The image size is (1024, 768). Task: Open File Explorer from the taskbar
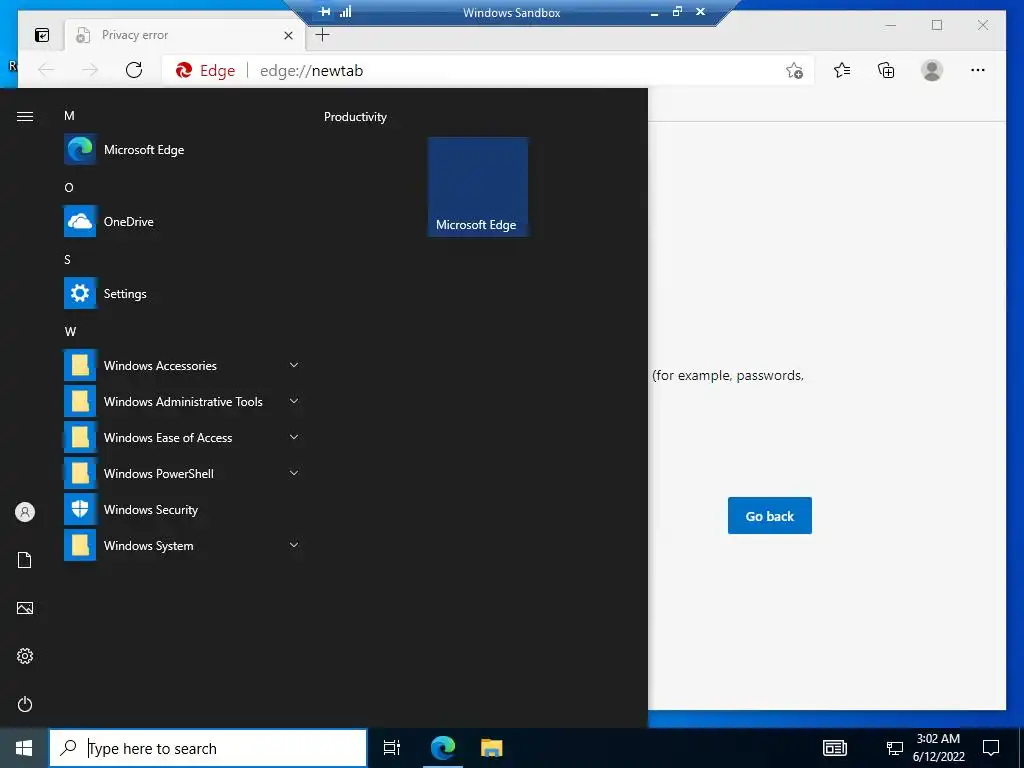click(491, 748)
